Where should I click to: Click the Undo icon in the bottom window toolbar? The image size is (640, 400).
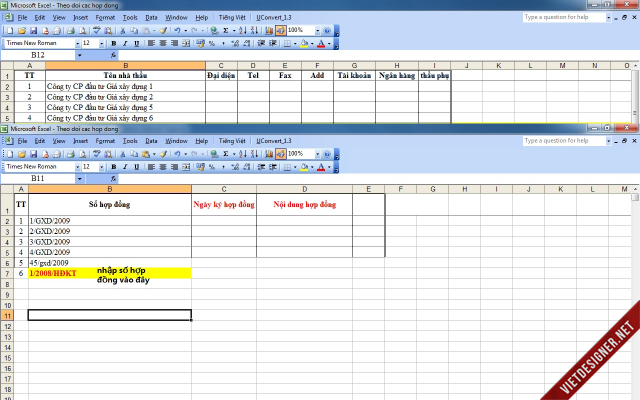tap(177, 154)
